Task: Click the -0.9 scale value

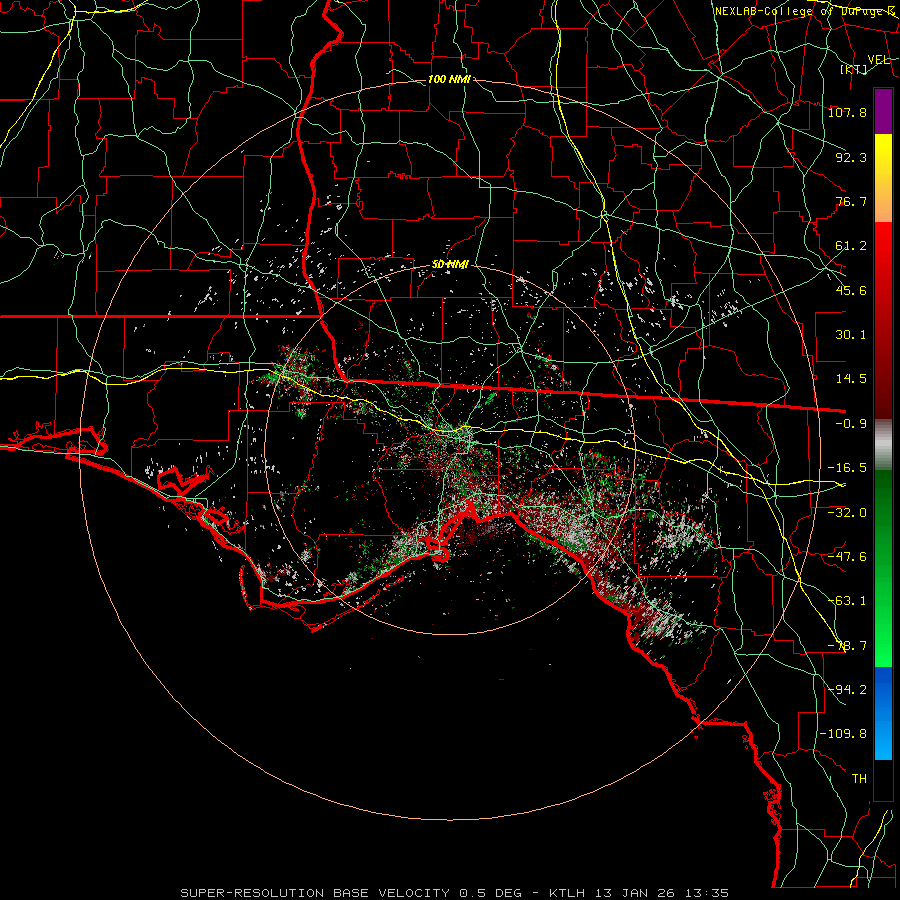Action: (851, 424)
